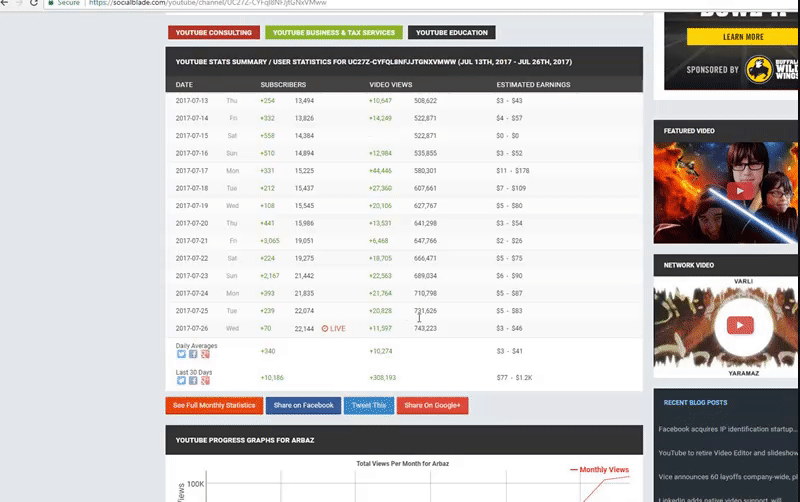Click the Google+ icon under Daily Averages
The height and width of the screenshot is (502, 800).
205,354
